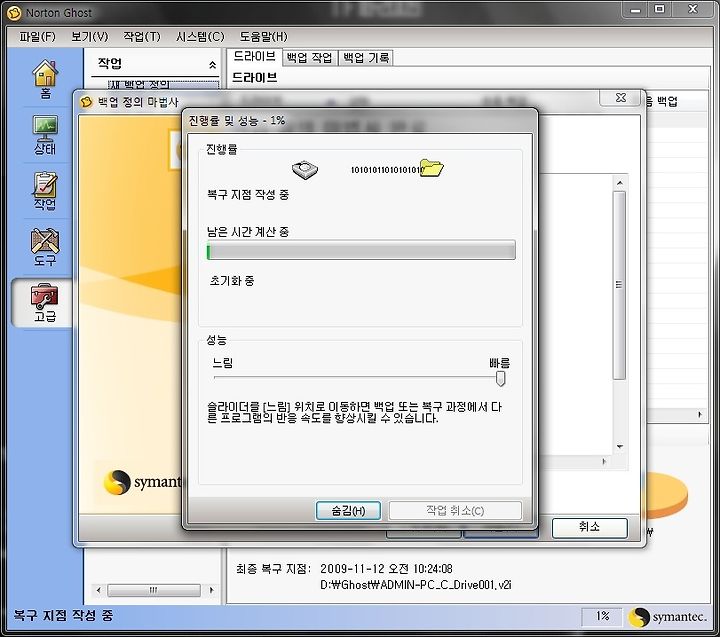
Task: Open the 도움말(H) menu
Action: (264, 37)
